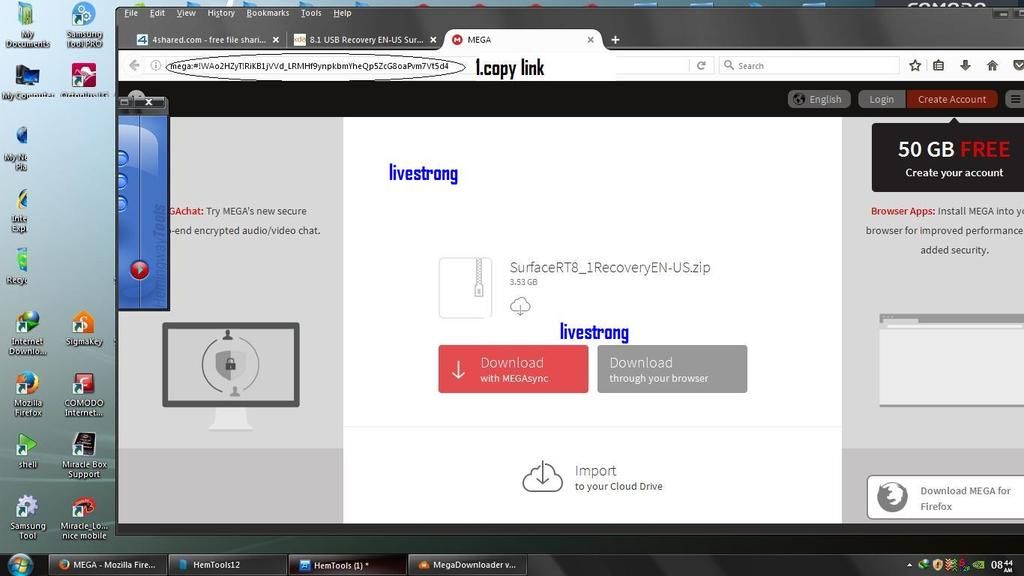
Task: Click the page reload icon
Action: pyautogui.click(x=701, y=66)
